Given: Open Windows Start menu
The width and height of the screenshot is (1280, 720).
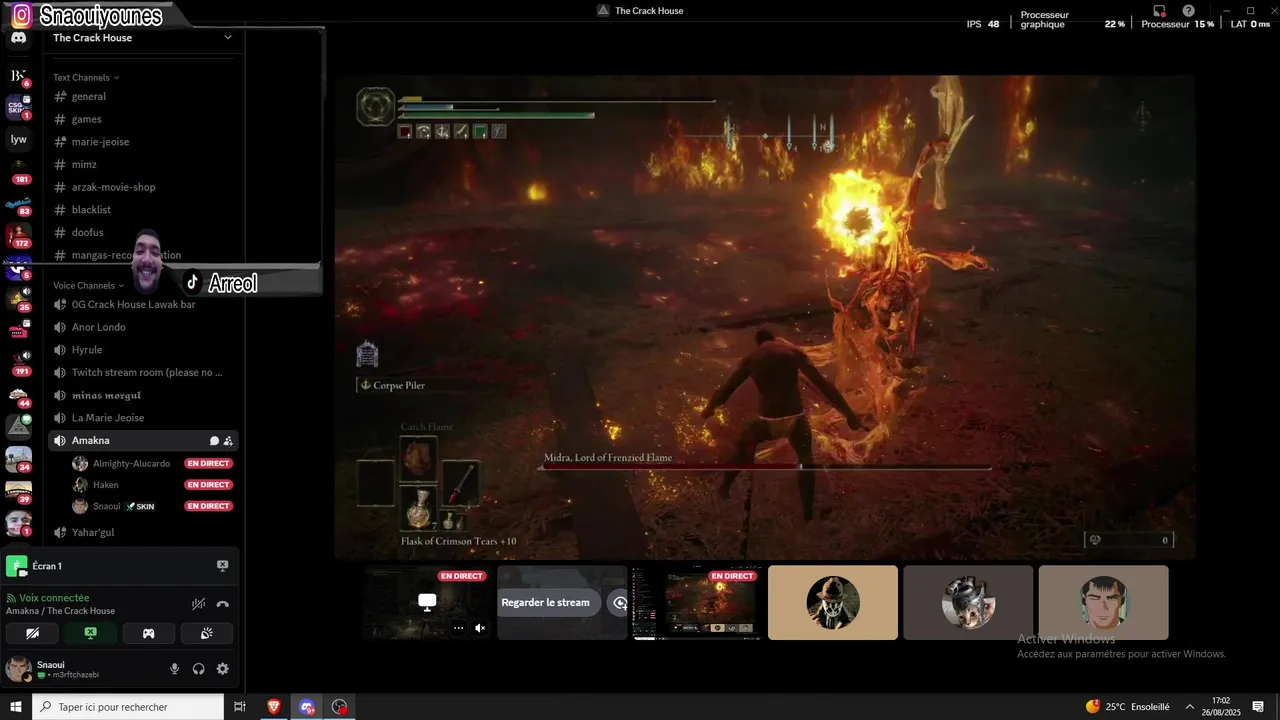Looking at the screenshot, I should (16, 707).
